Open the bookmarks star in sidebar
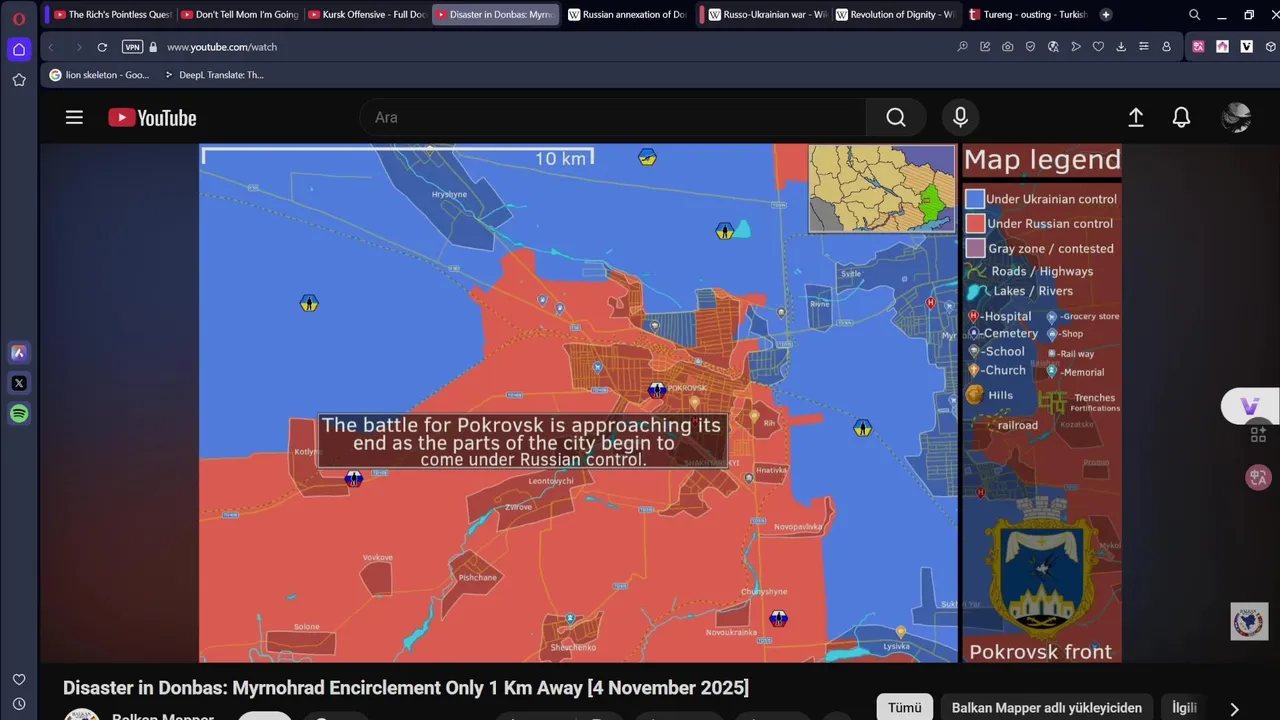Viewport: 1280px width, 720px height. [19, 80]
